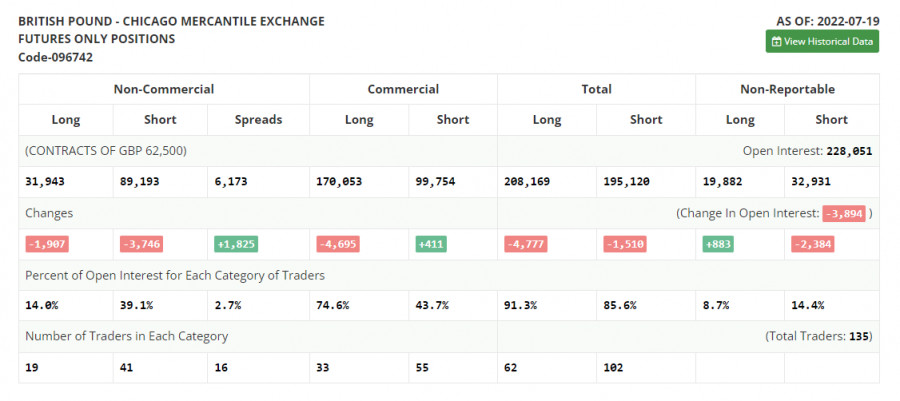Viewport: 900px width, 401px height.
Task: Click the Spreads column header
Action: coord(258,119)
